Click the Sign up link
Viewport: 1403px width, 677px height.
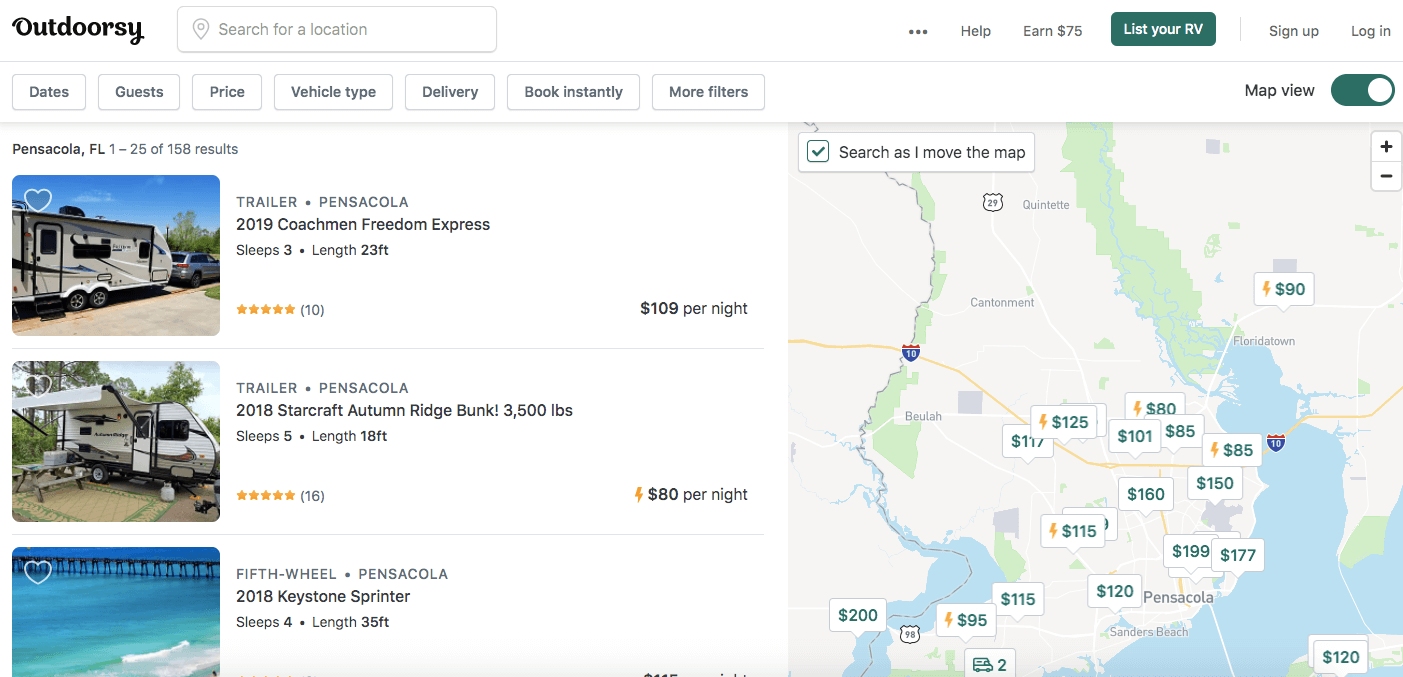tap(1294, 31)
